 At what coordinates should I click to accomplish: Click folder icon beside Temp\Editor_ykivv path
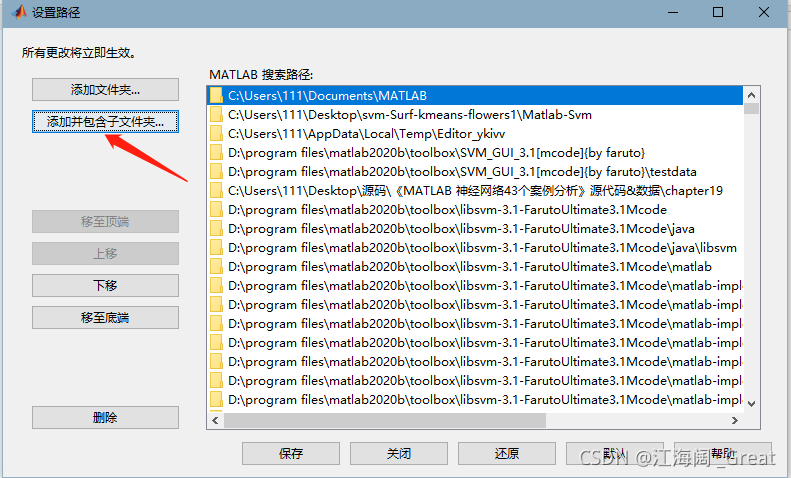216,134
